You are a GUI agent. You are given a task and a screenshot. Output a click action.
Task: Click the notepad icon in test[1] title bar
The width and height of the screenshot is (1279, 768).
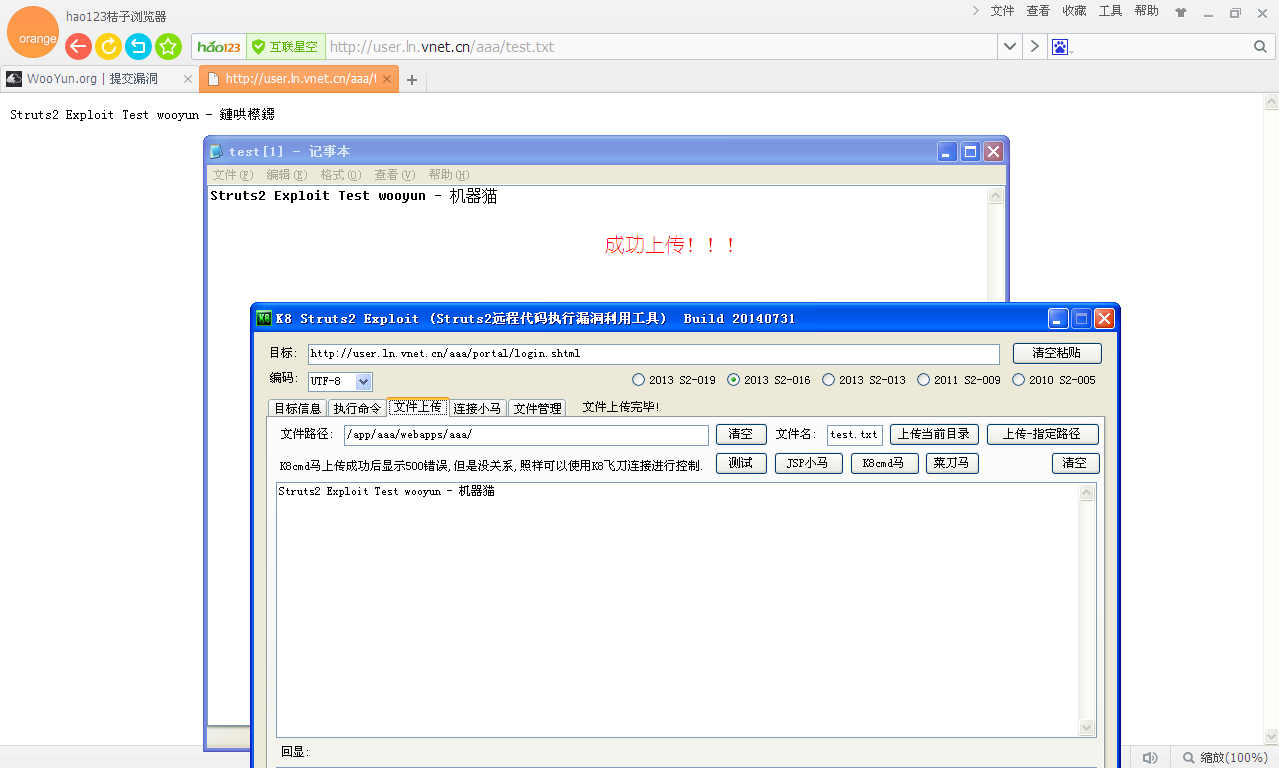[x=216, y=151]
